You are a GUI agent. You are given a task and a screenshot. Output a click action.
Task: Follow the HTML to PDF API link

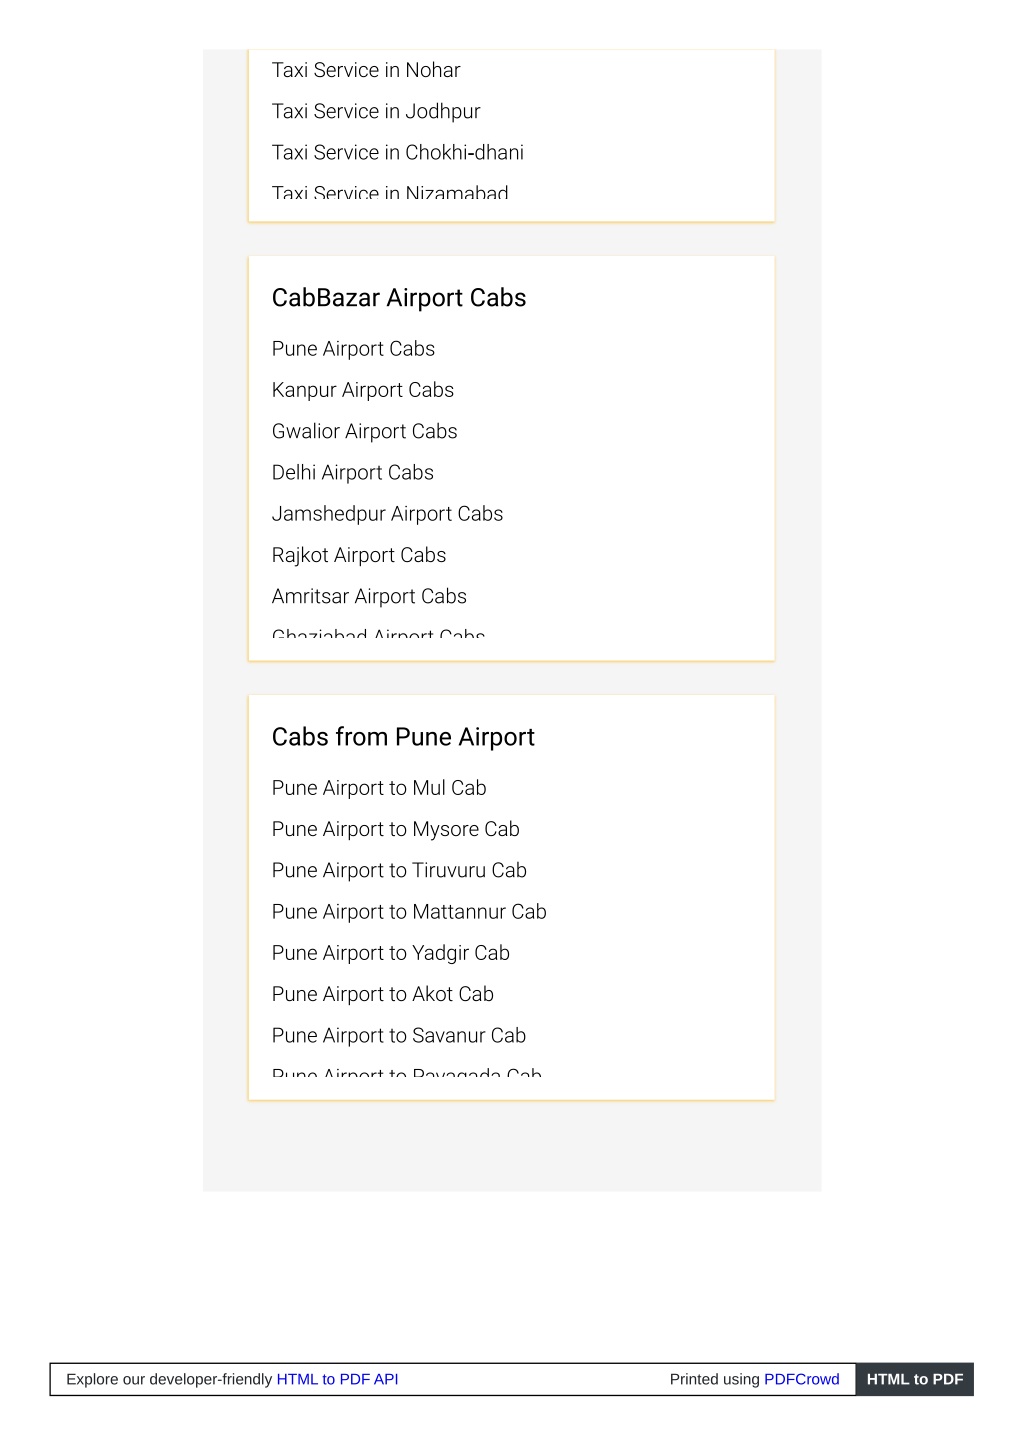(x=337, y=1379)
